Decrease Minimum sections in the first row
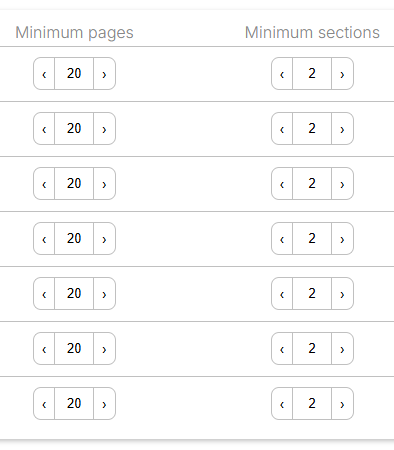This screenshot has height=450, width=394. tap(282, 74)
